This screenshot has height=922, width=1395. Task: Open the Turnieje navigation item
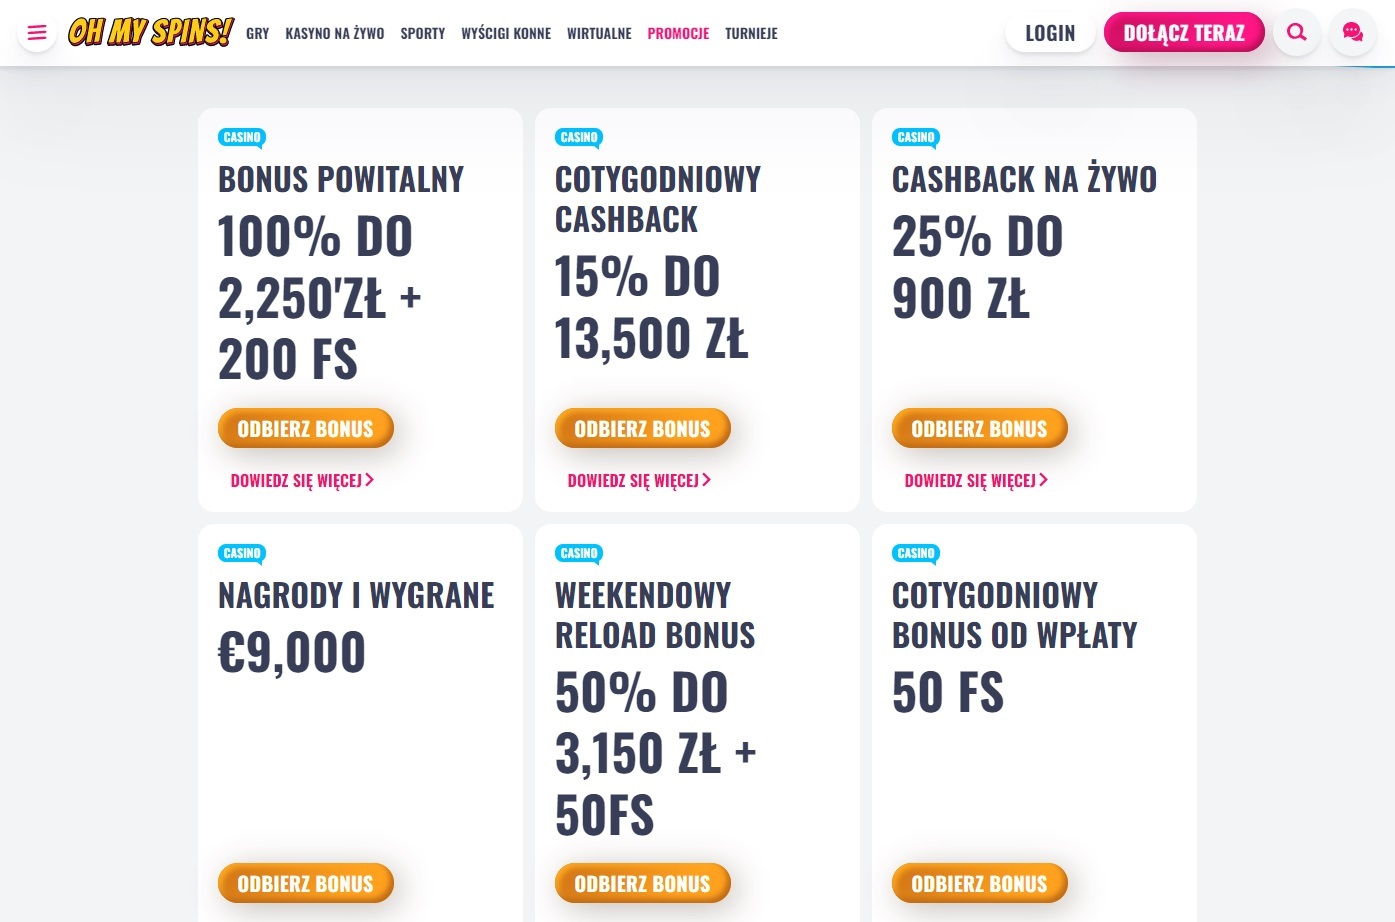tap(751, 33)
